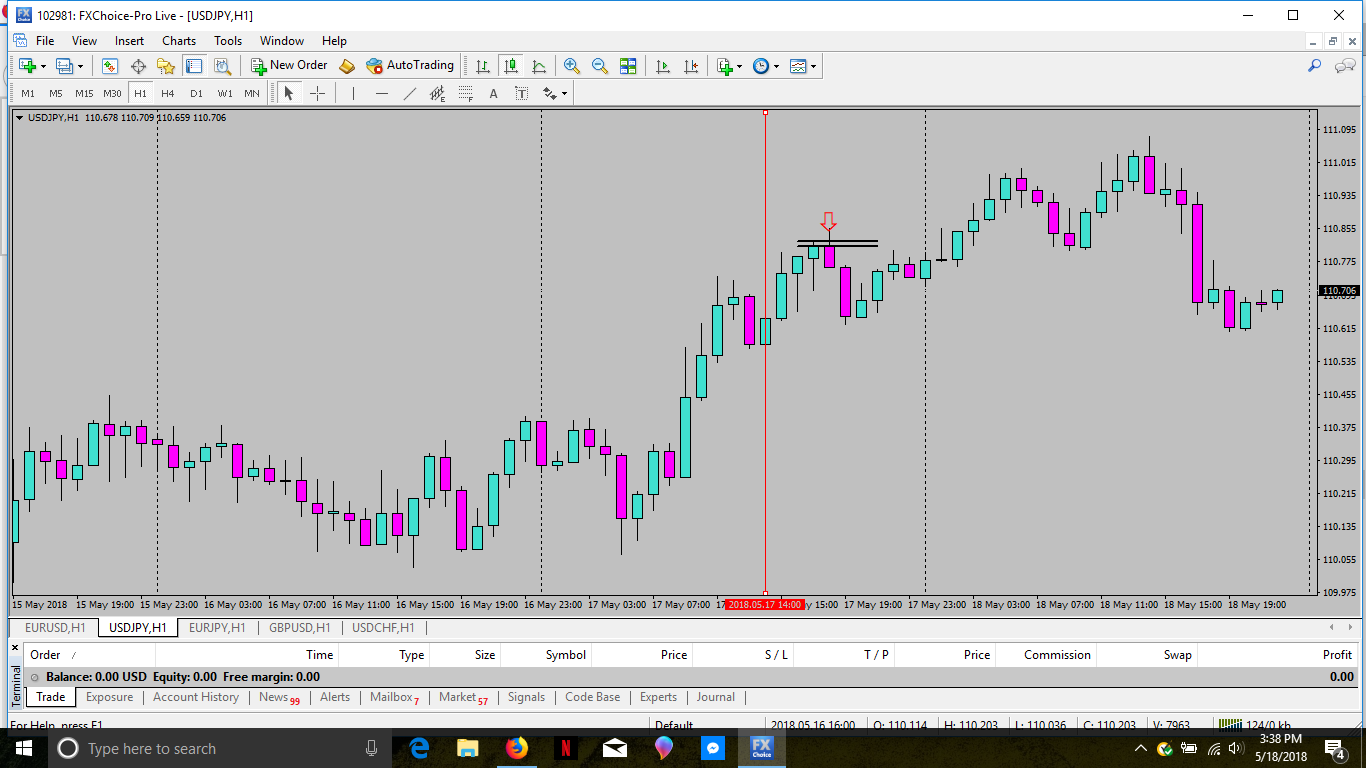Click the Zoom Out magnifier icon
Screen dimensions: 1366x768
coord(600,66)
